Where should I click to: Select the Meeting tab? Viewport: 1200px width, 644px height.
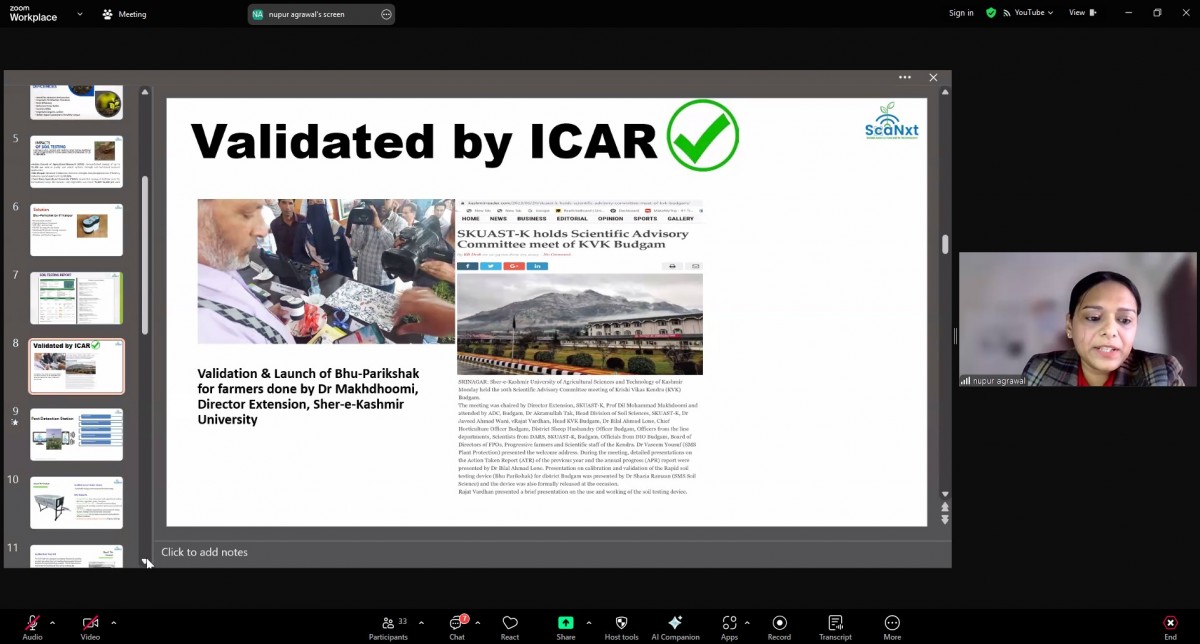point(125,14)
